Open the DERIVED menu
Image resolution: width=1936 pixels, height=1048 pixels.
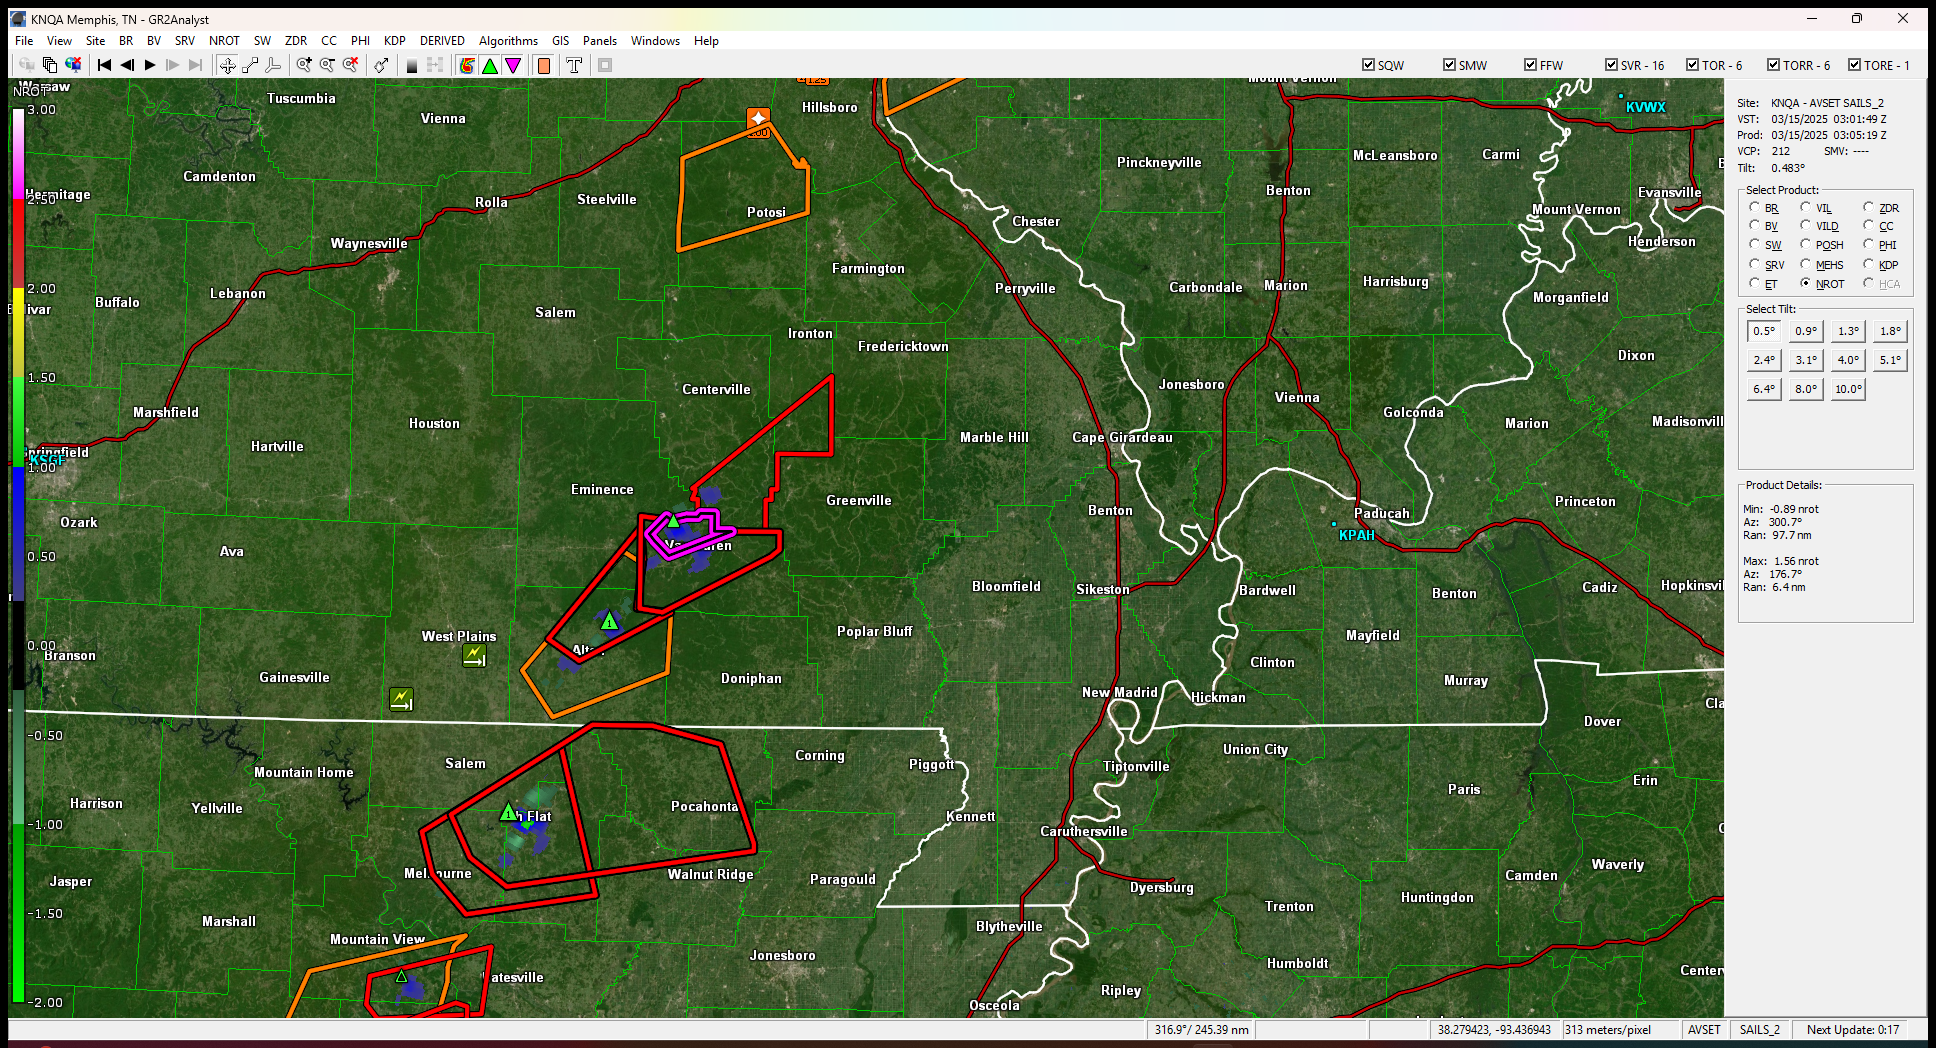(x=442, y=41)
